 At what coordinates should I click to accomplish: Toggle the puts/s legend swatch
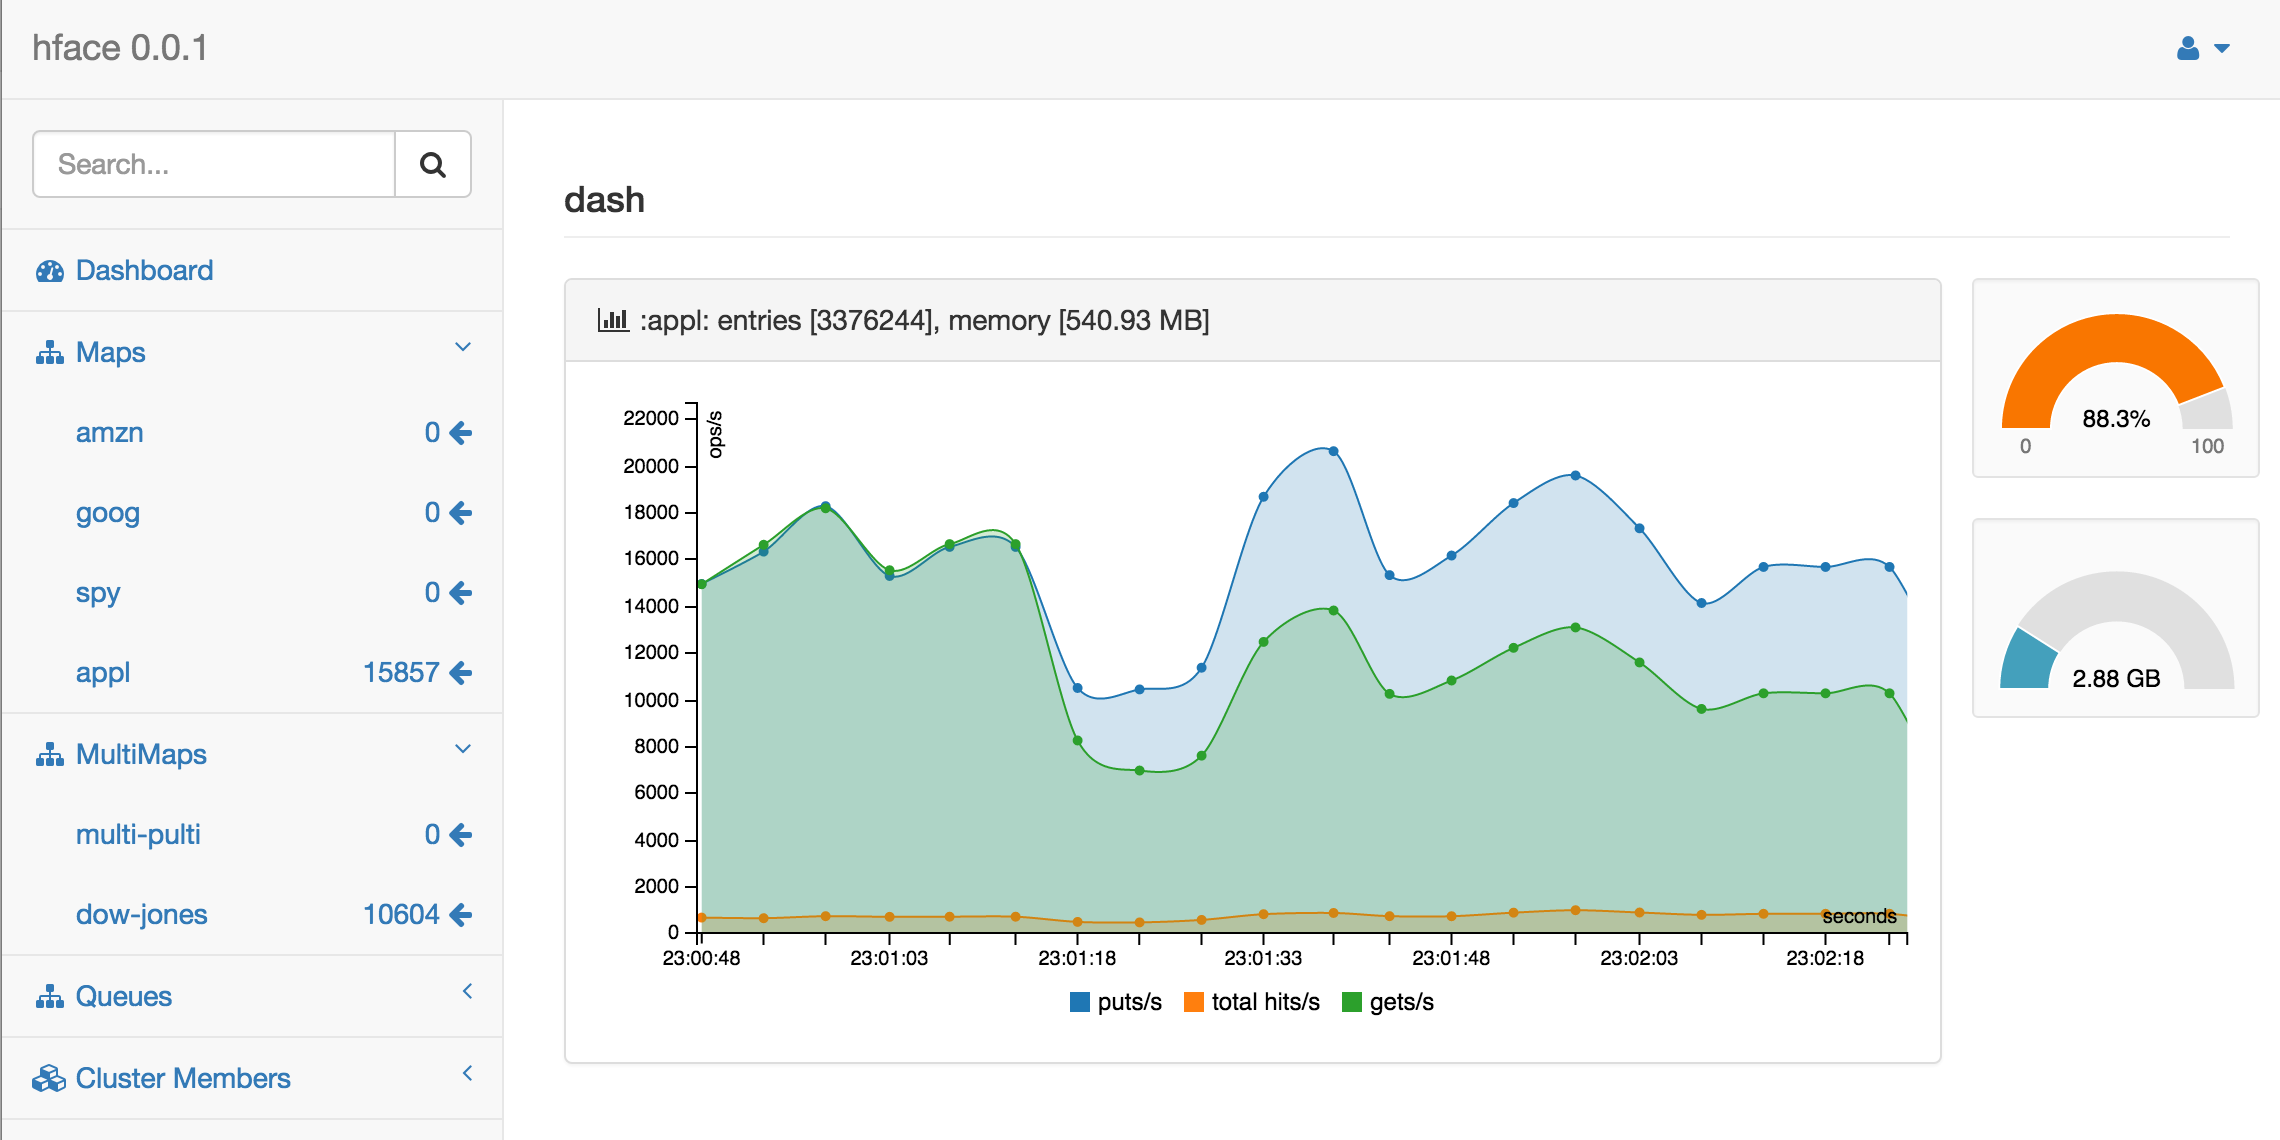coord(1080,1002)
